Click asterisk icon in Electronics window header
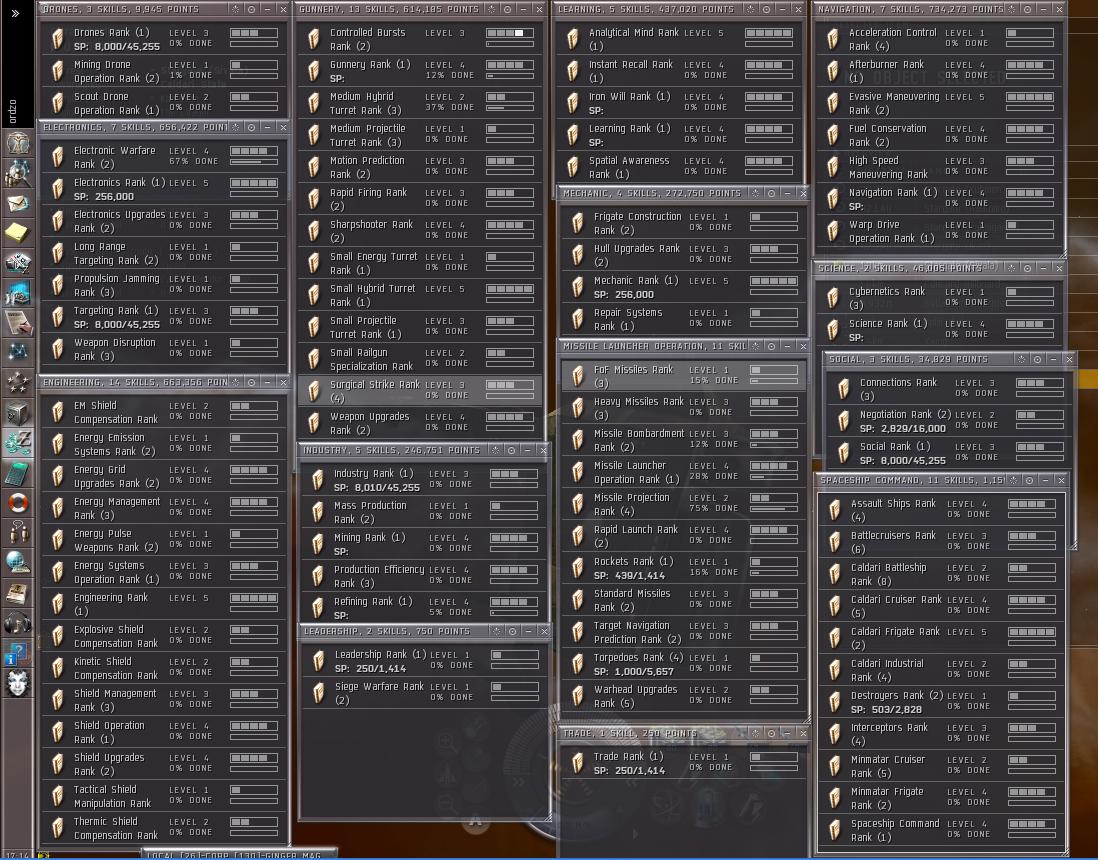 [x=235, y=127]
